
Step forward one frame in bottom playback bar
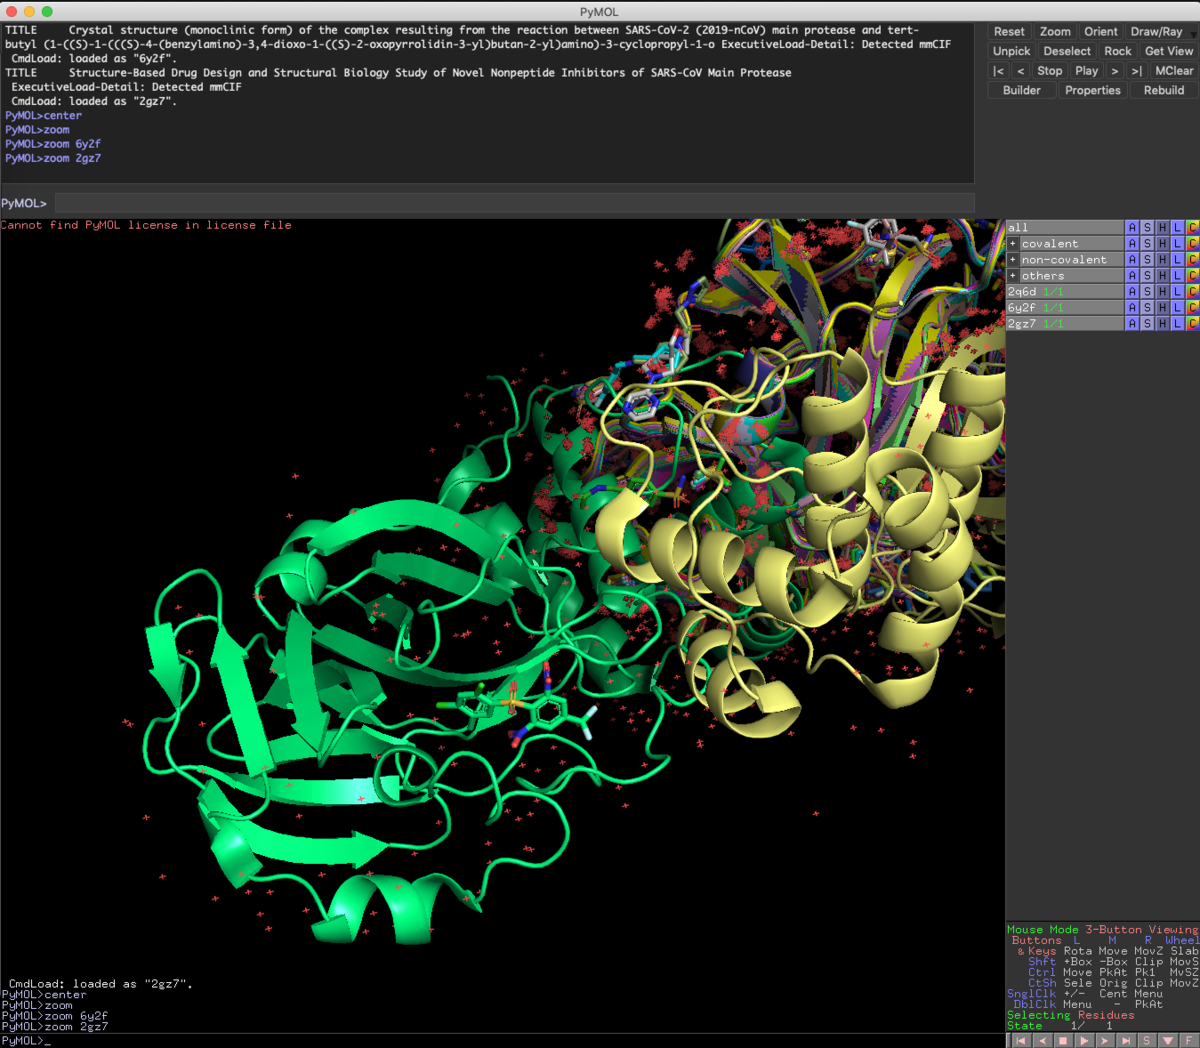1104,1040
